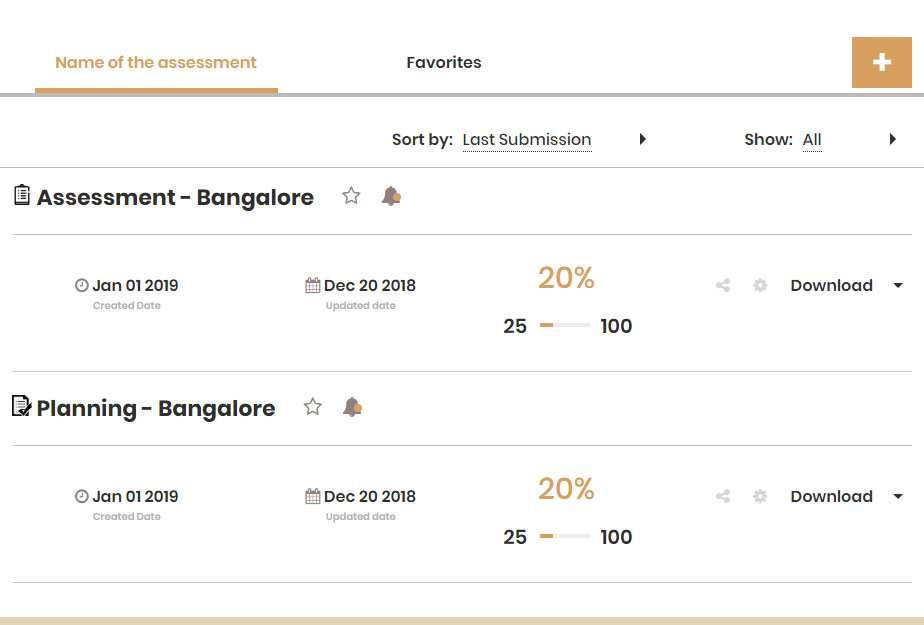Star Planning - Bangalore as favorite
924x625 pixels.
click(x=313, y=406)
